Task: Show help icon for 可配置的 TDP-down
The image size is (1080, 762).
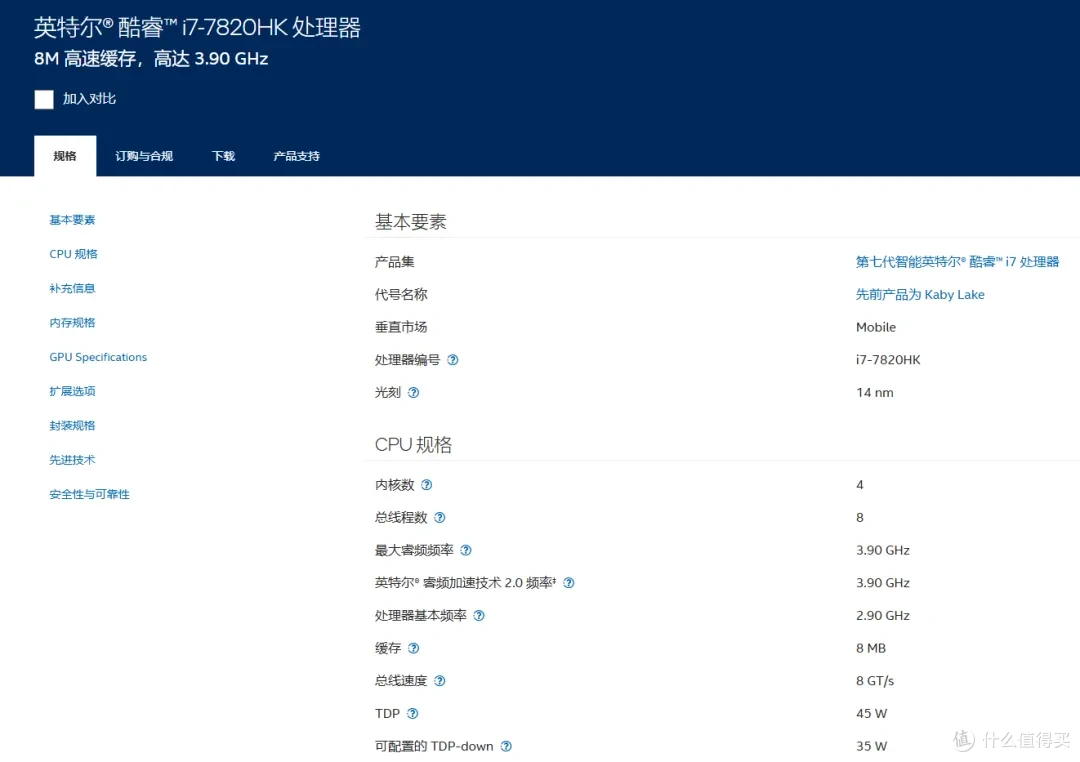Action: (x=506, y=746)
